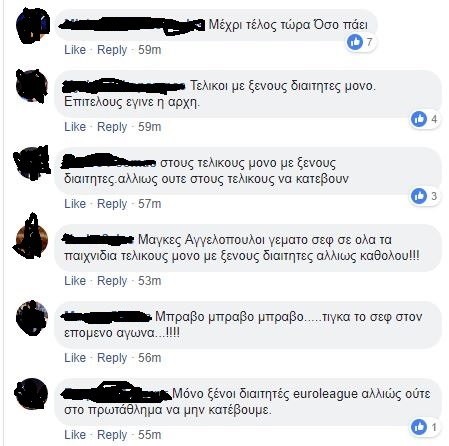Like the comment posted 57m ago

pyautogui.click(x=75, y=204)
